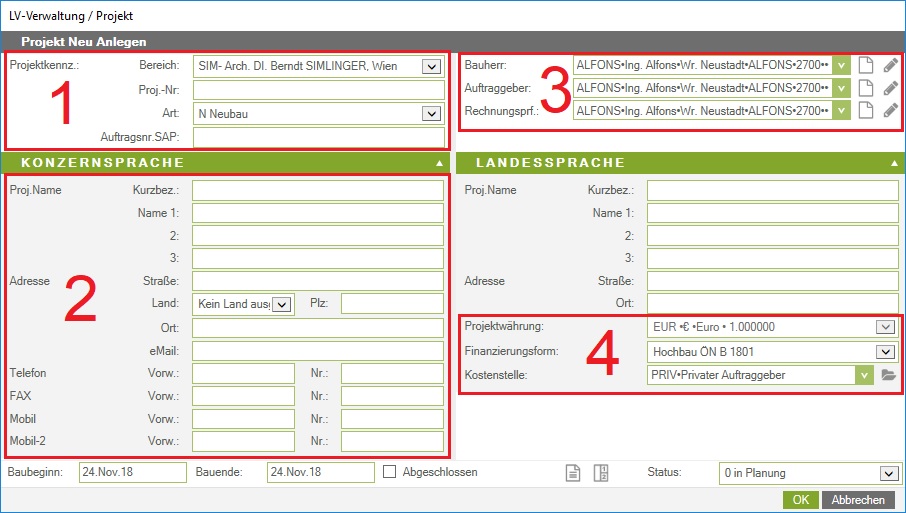Toggle the Abgeschlossen checkbox
Image resolution: width=906 pixels, height=513 pixels.
(x=390, y=472)
